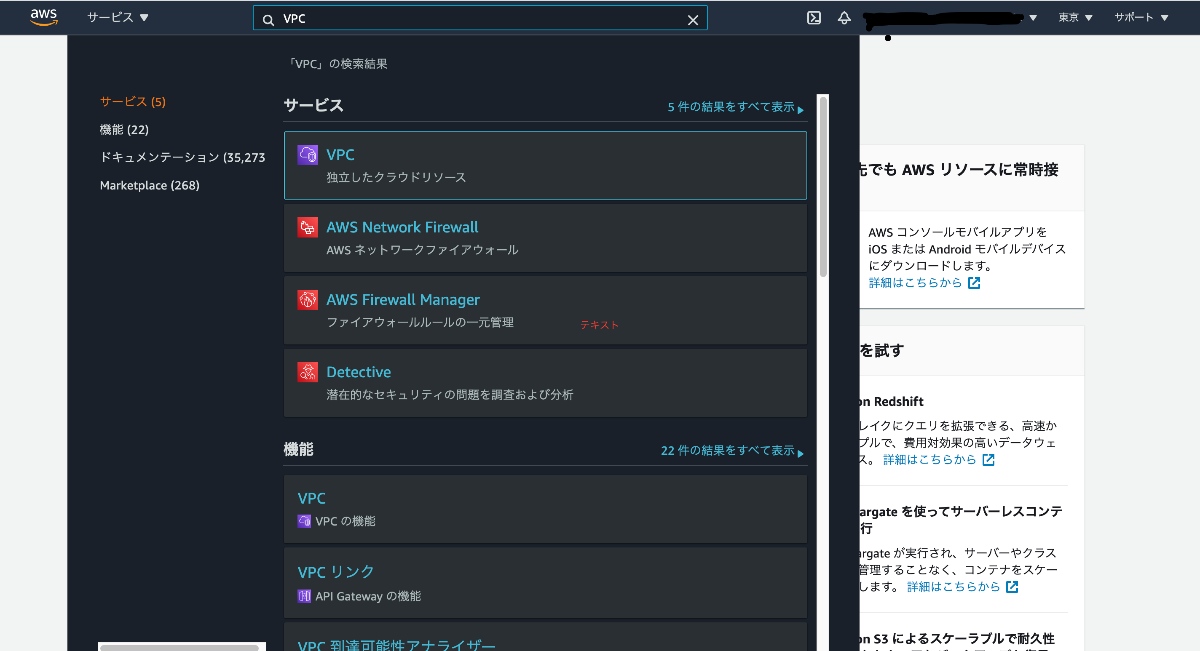Click the AWS Firewall Manager icon
The height and width of the screenshot is (651, 1200).
click(308, 299)
